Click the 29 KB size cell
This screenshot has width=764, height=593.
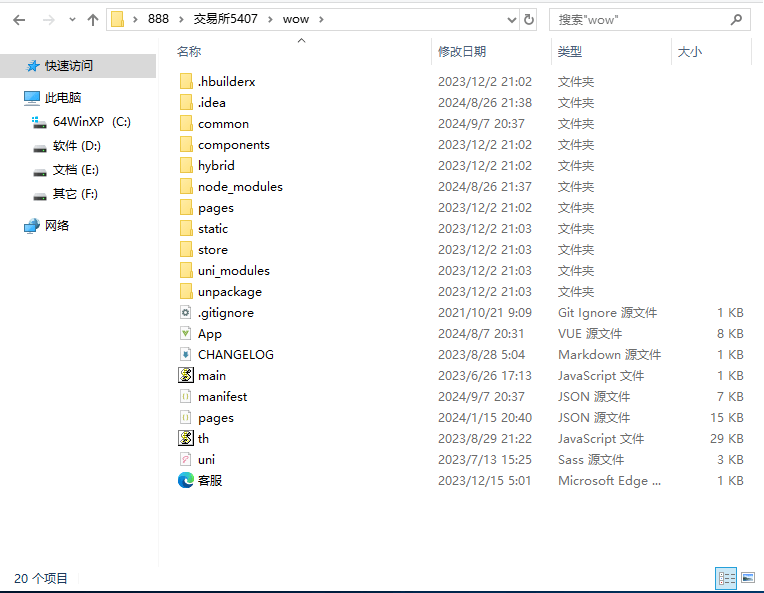click(726, 439)
